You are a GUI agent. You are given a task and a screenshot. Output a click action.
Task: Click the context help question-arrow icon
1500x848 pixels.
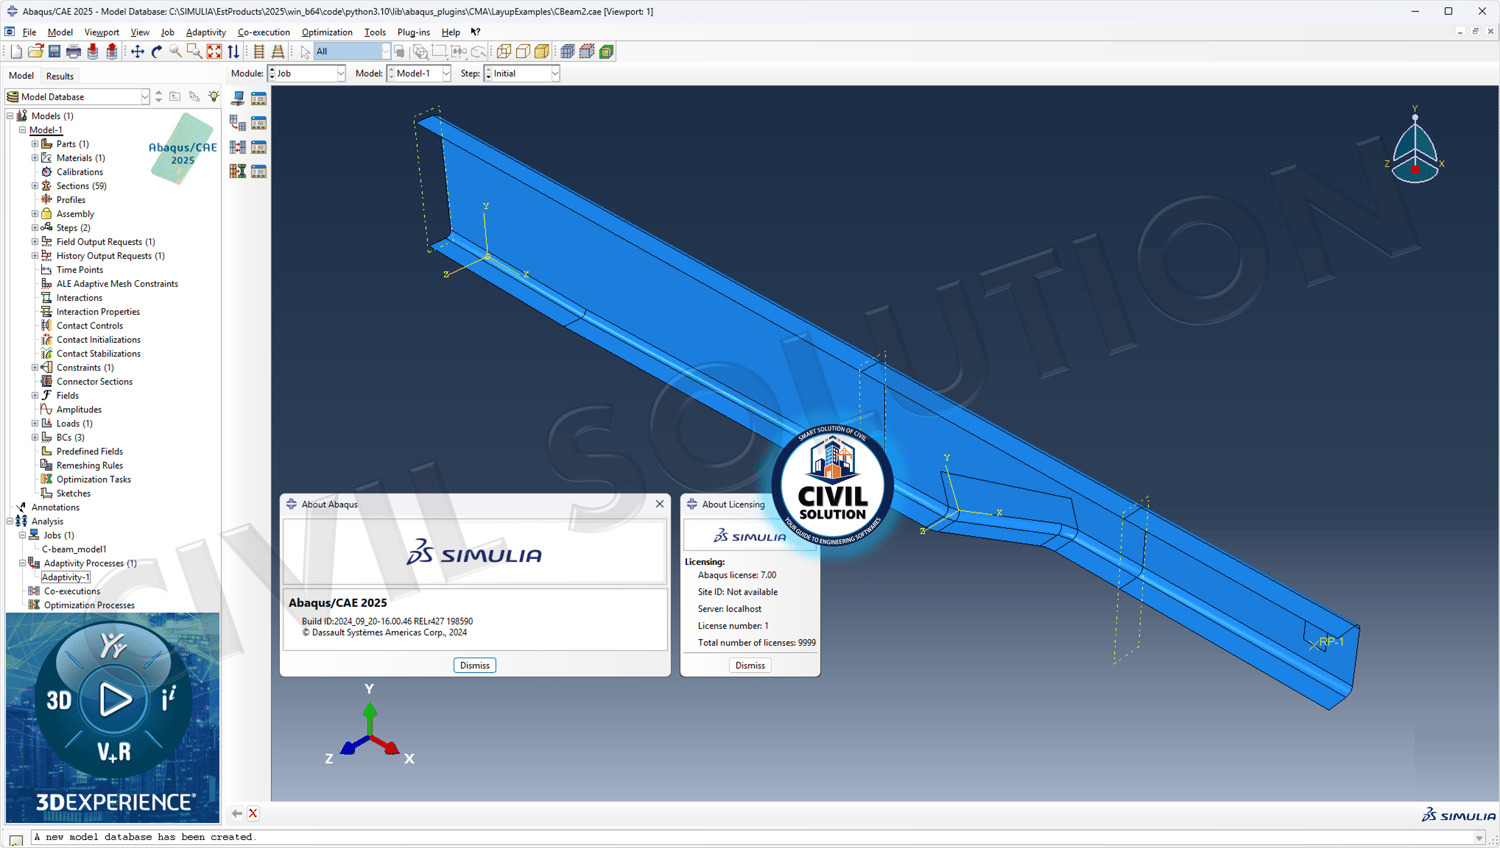[476, 32]
